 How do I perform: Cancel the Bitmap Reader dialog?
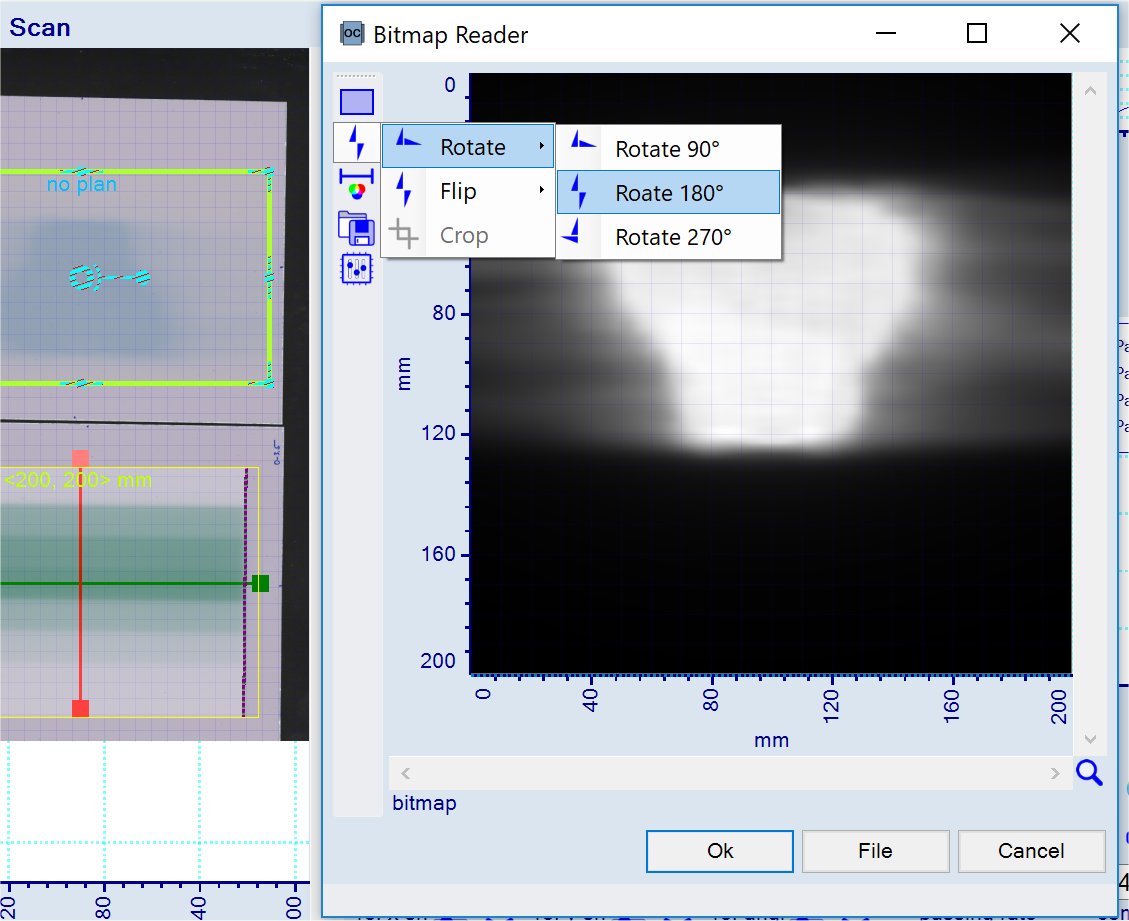tap(1031, 851)
